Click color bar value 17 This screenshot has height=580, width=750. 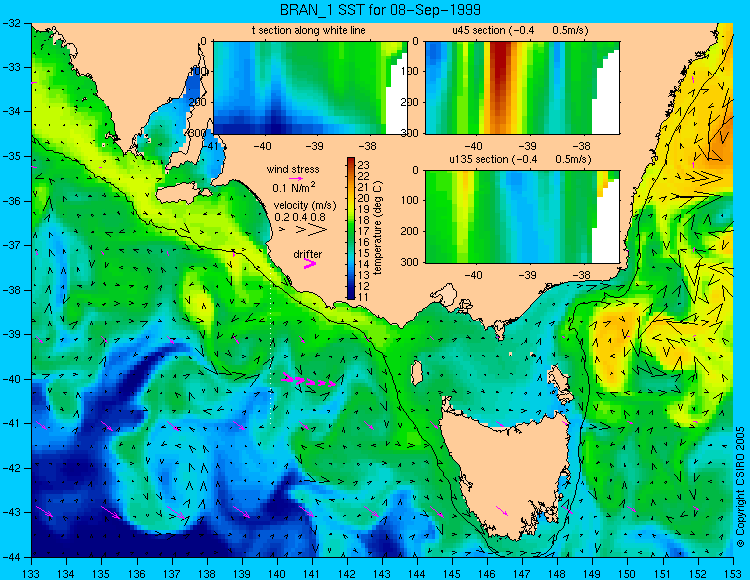point(364,231)
